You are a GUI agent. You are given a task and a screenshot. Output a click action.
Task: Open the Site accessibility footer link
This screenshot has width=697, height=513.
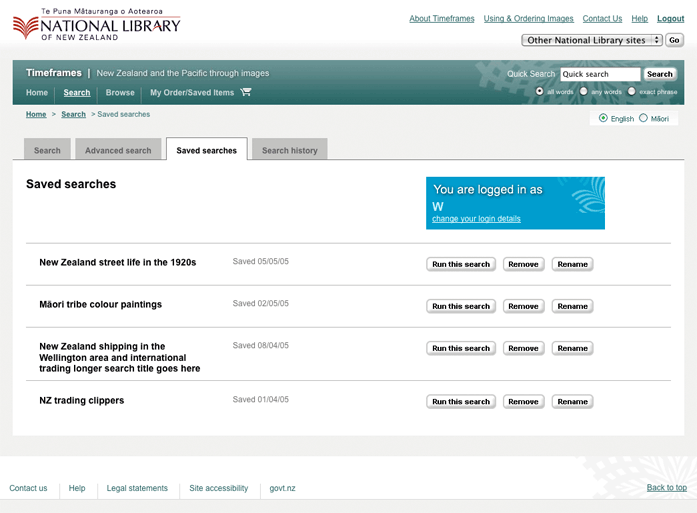pos(218,488)
